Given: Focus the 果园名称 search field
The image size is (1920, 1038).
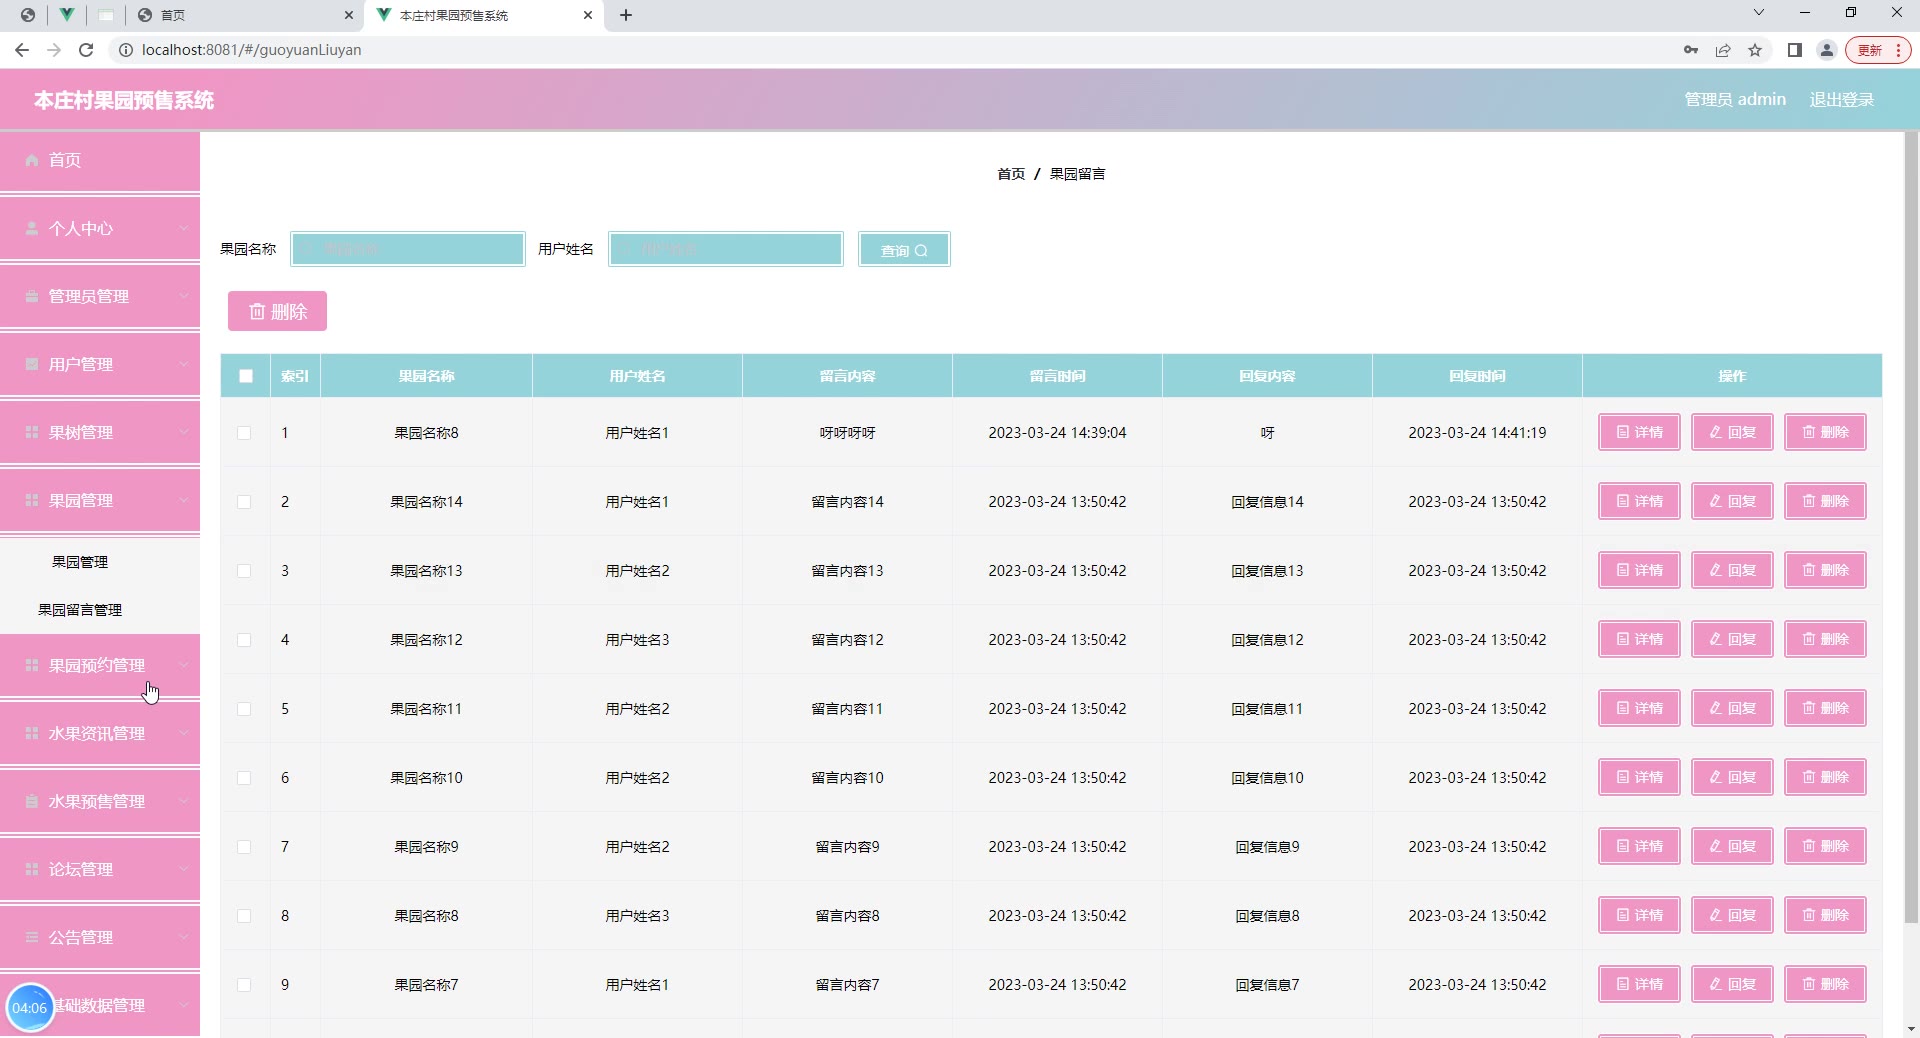Looking at the screenshot, I should pos(408,249).
